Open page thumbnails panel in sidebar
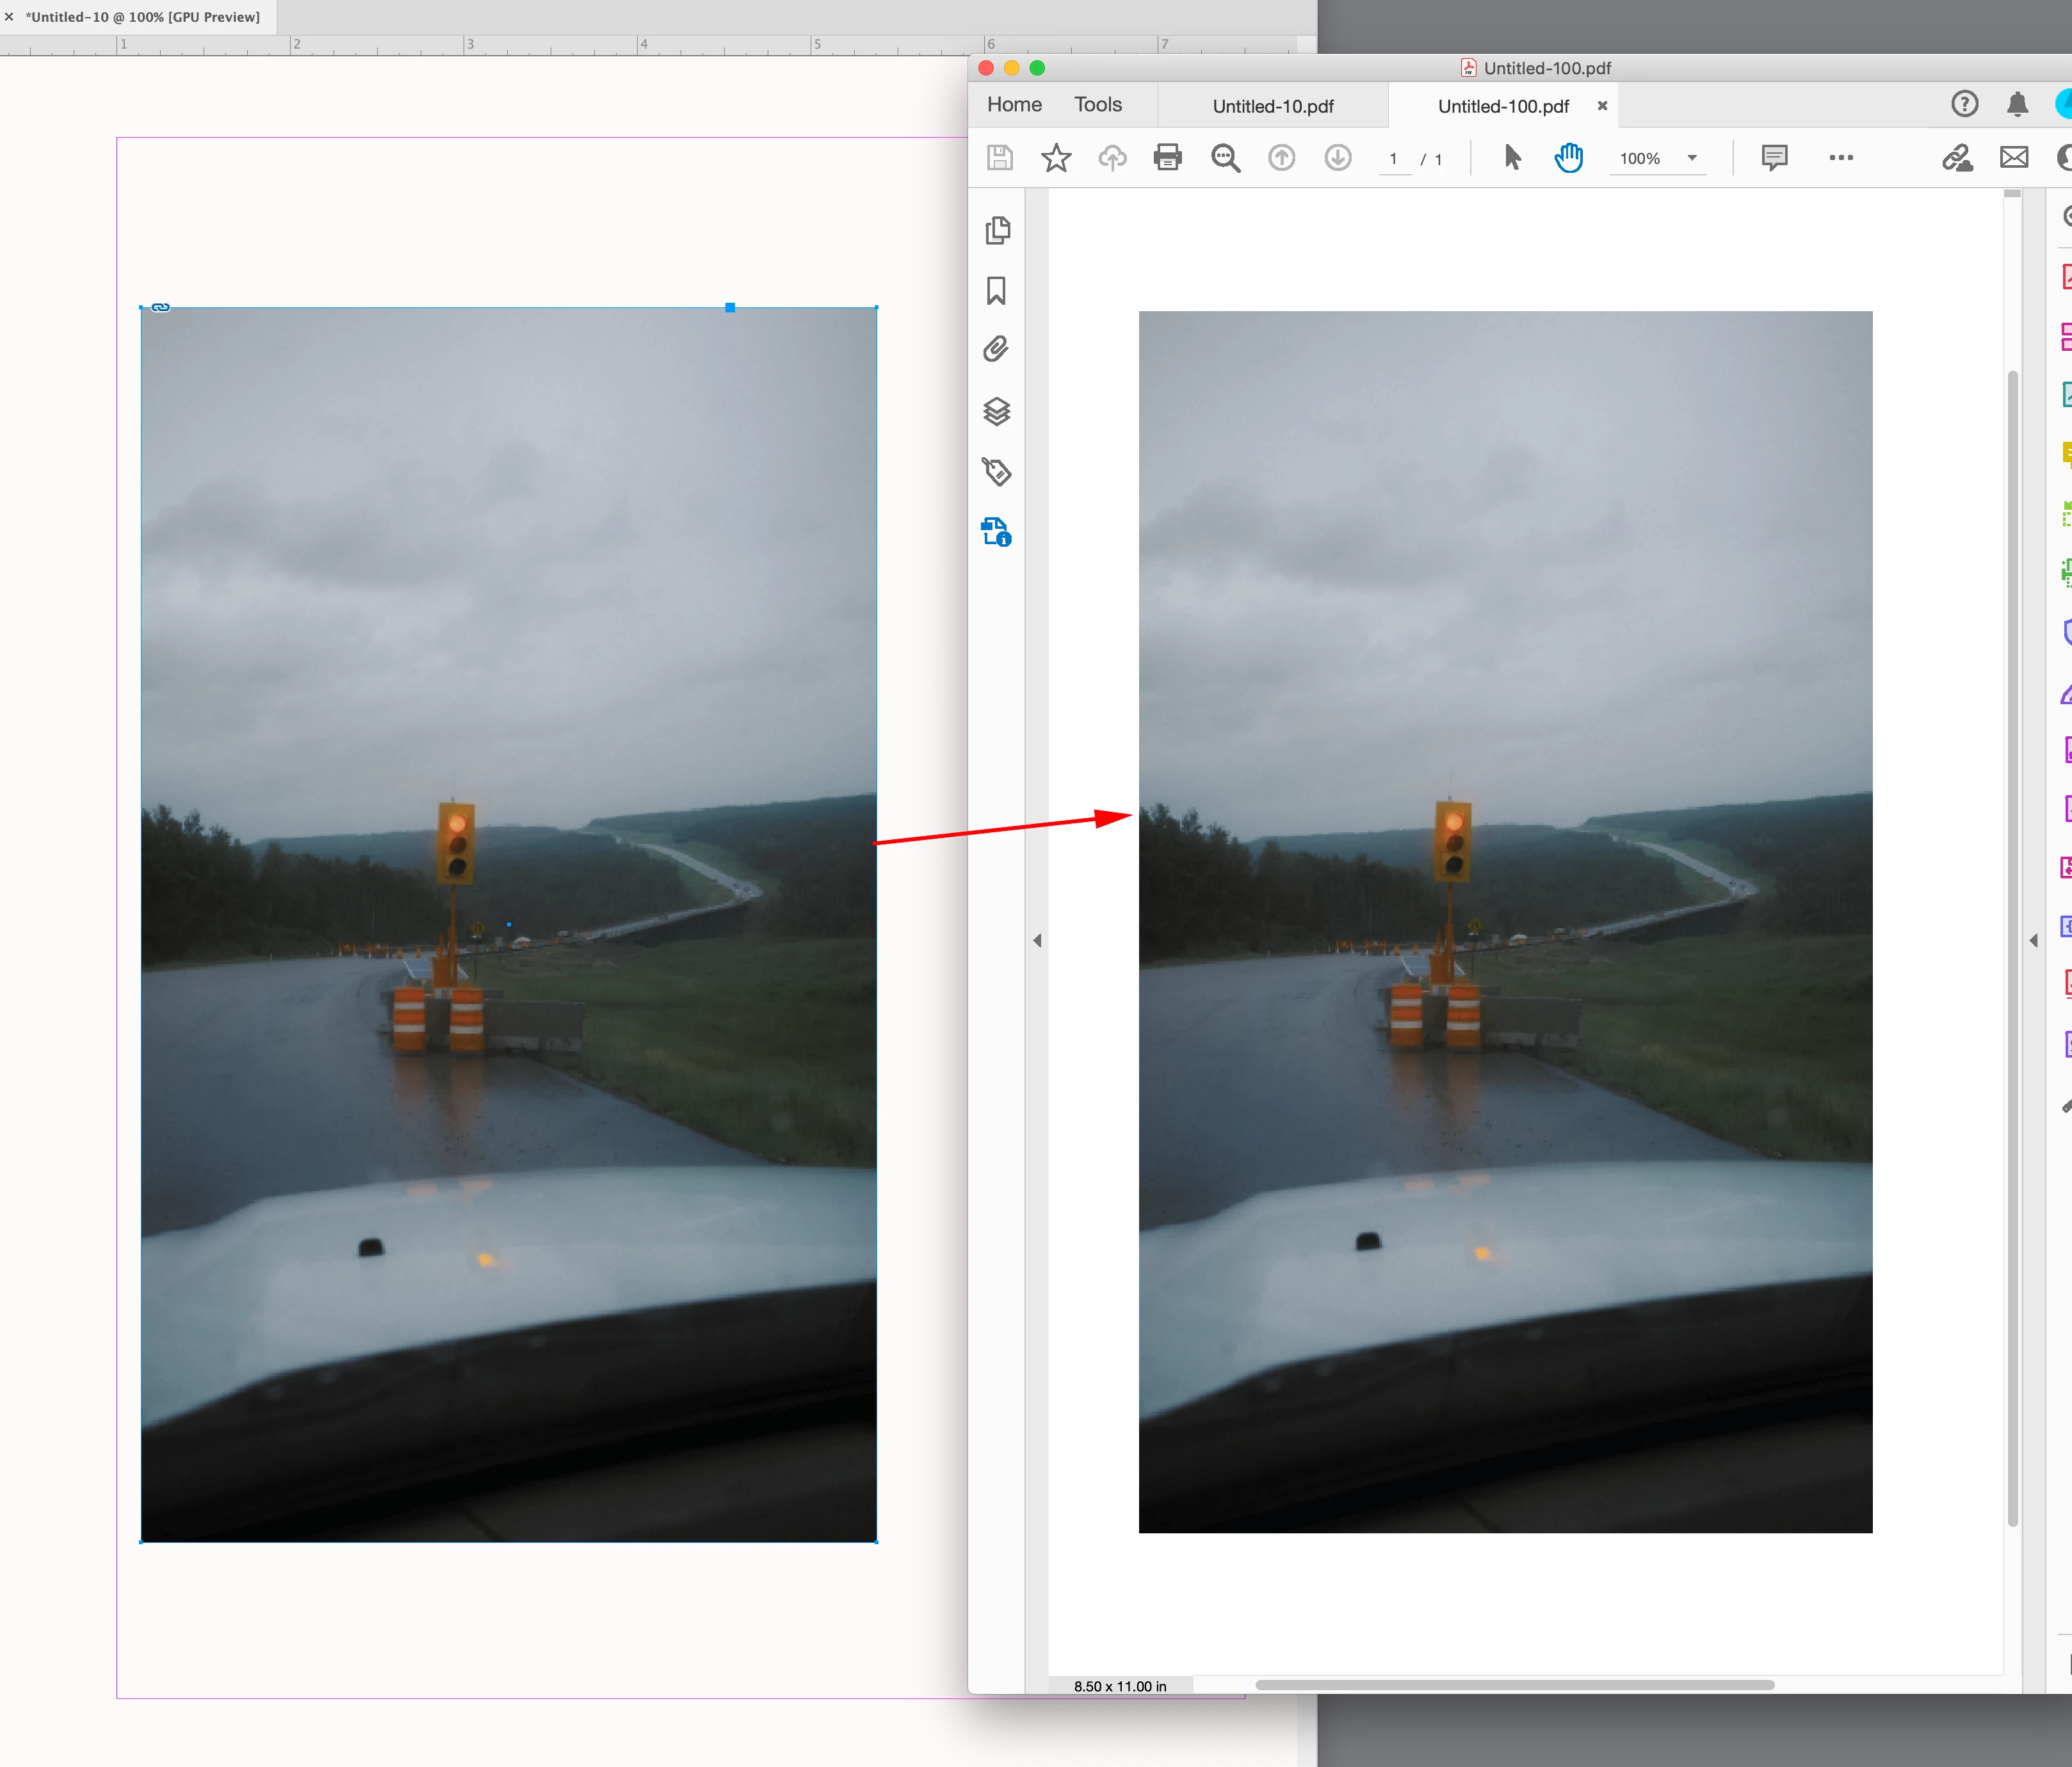 click(997, 230)
